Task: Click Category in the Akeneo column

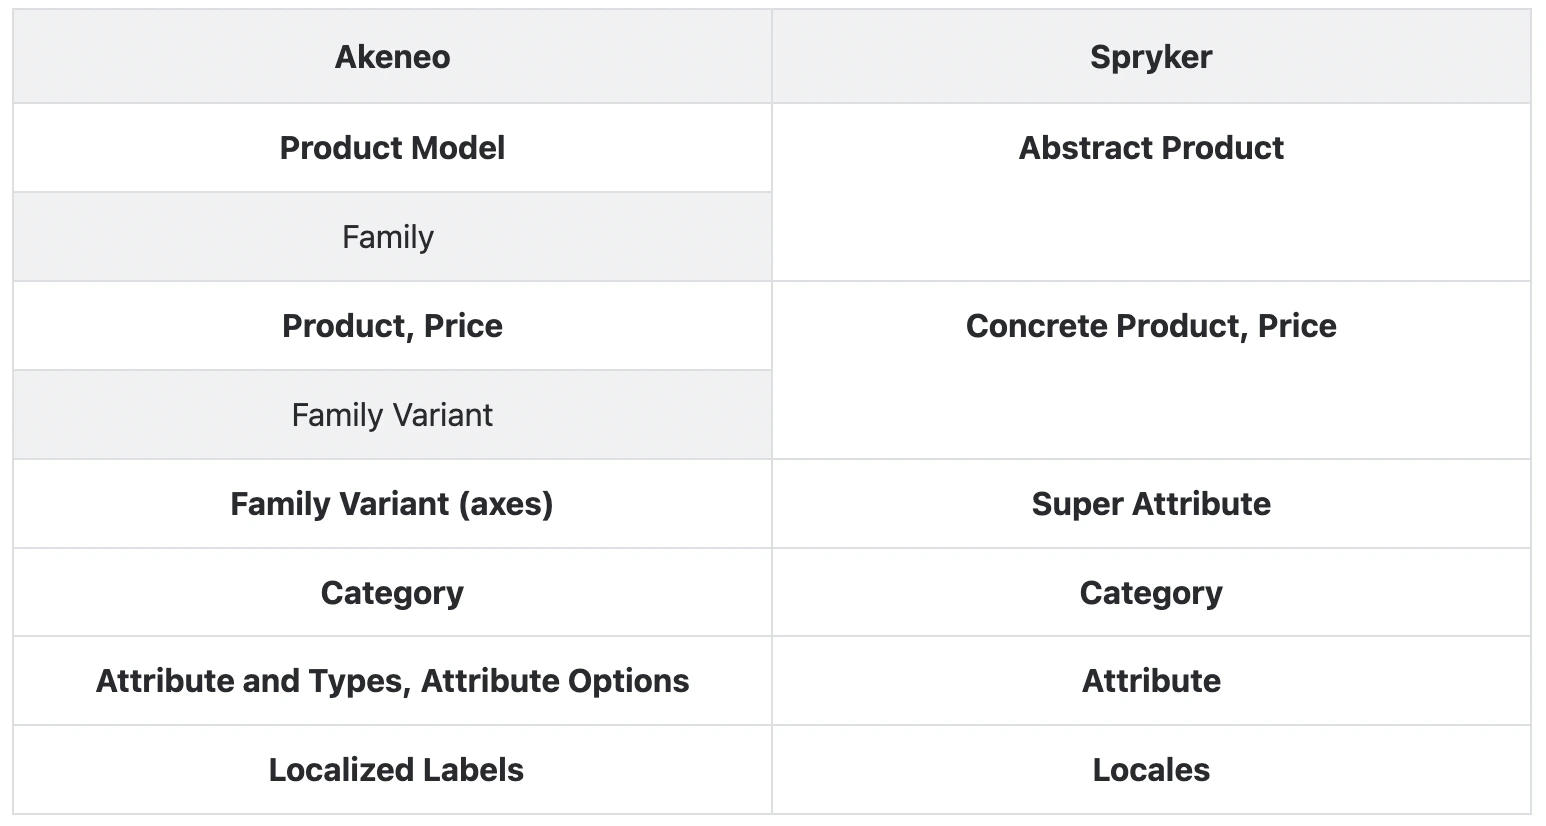Action: pos(392,593)
